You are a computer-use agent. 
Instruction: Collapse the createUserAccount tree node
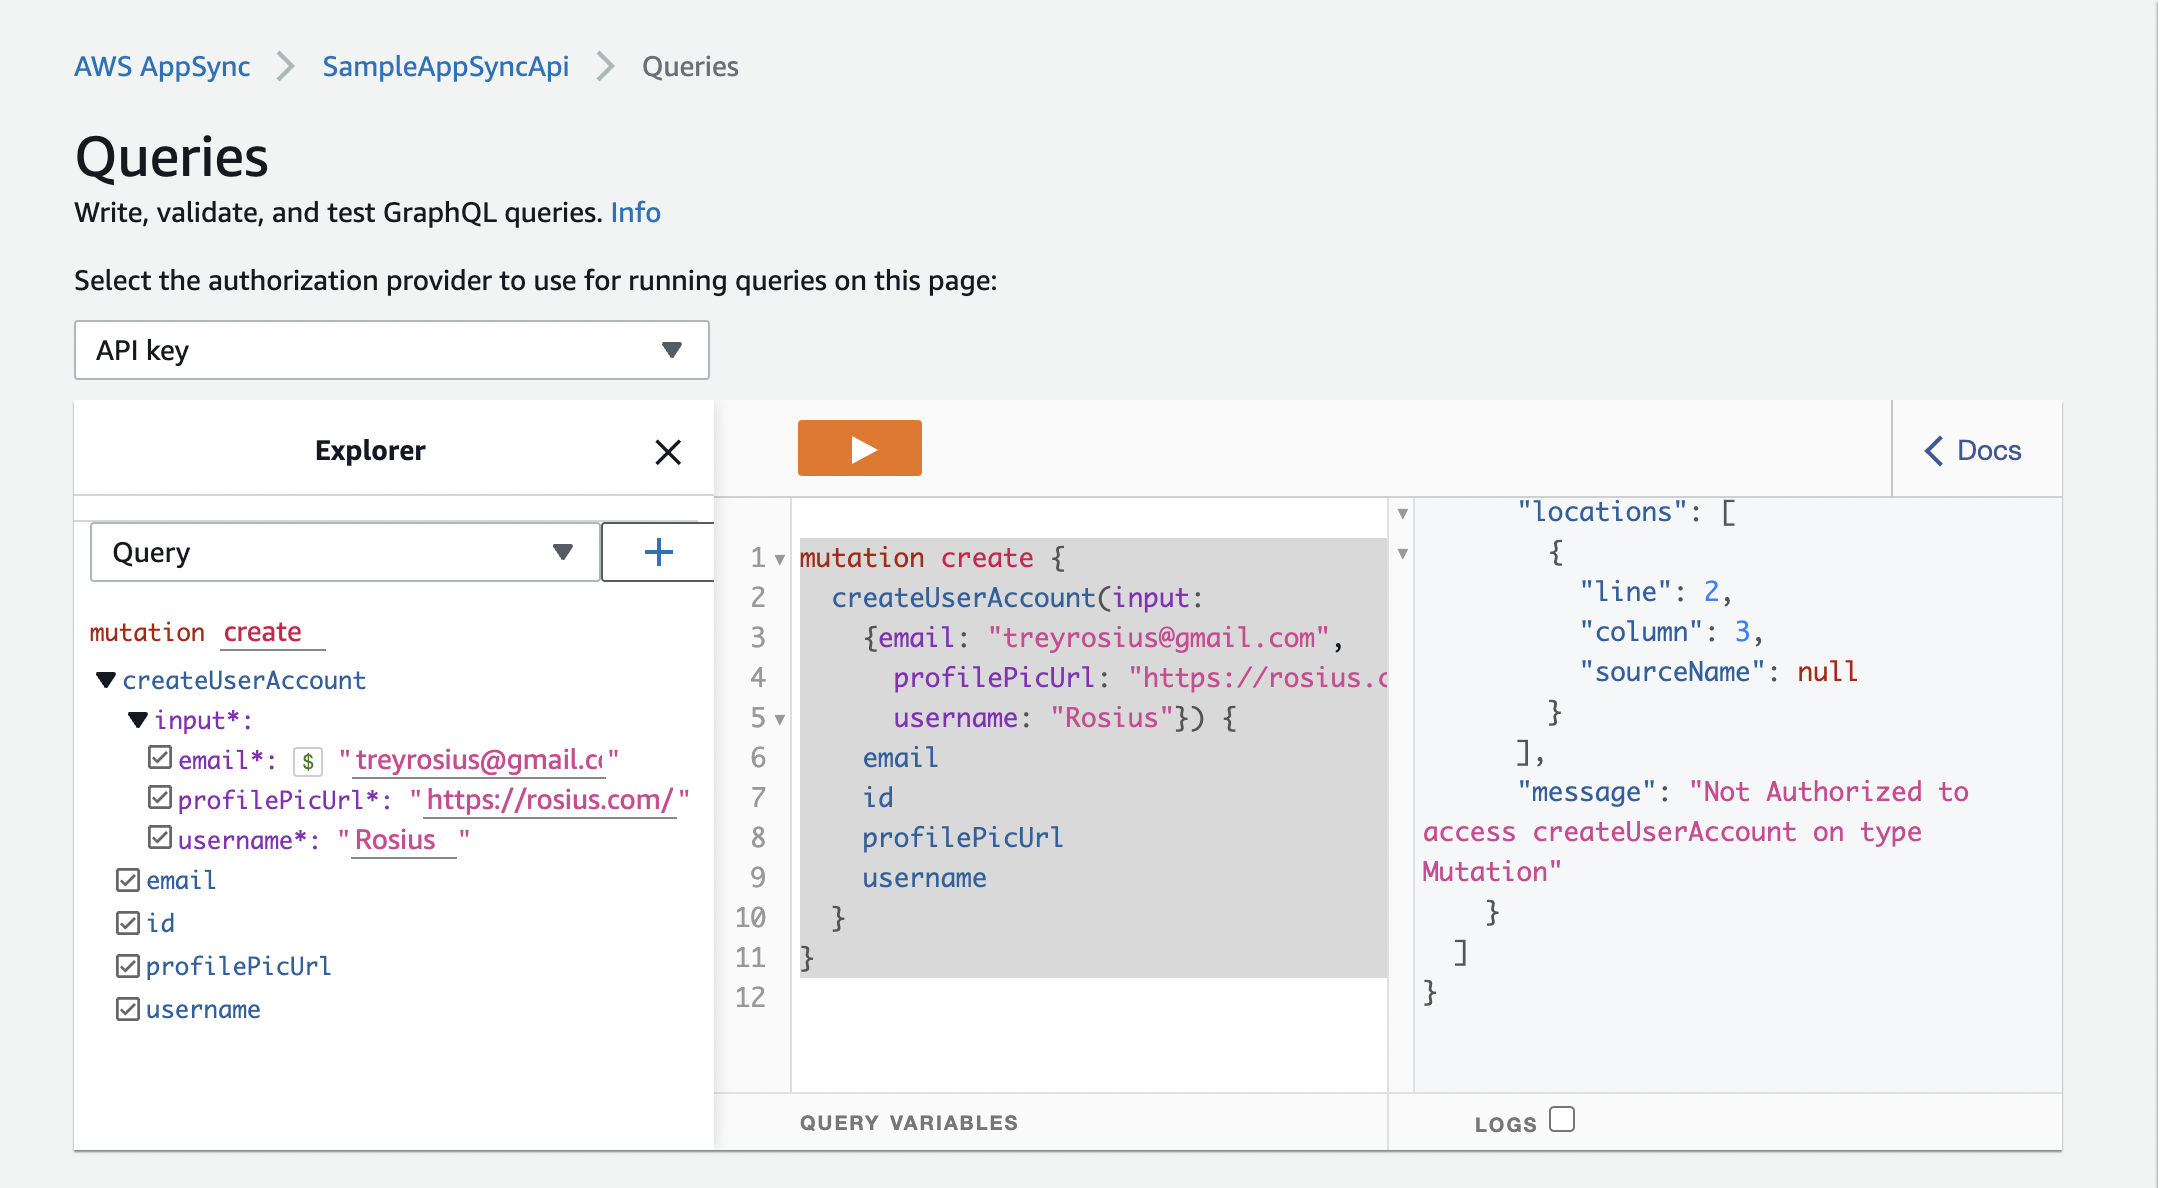pyautogui.click(x=106, y=680)
